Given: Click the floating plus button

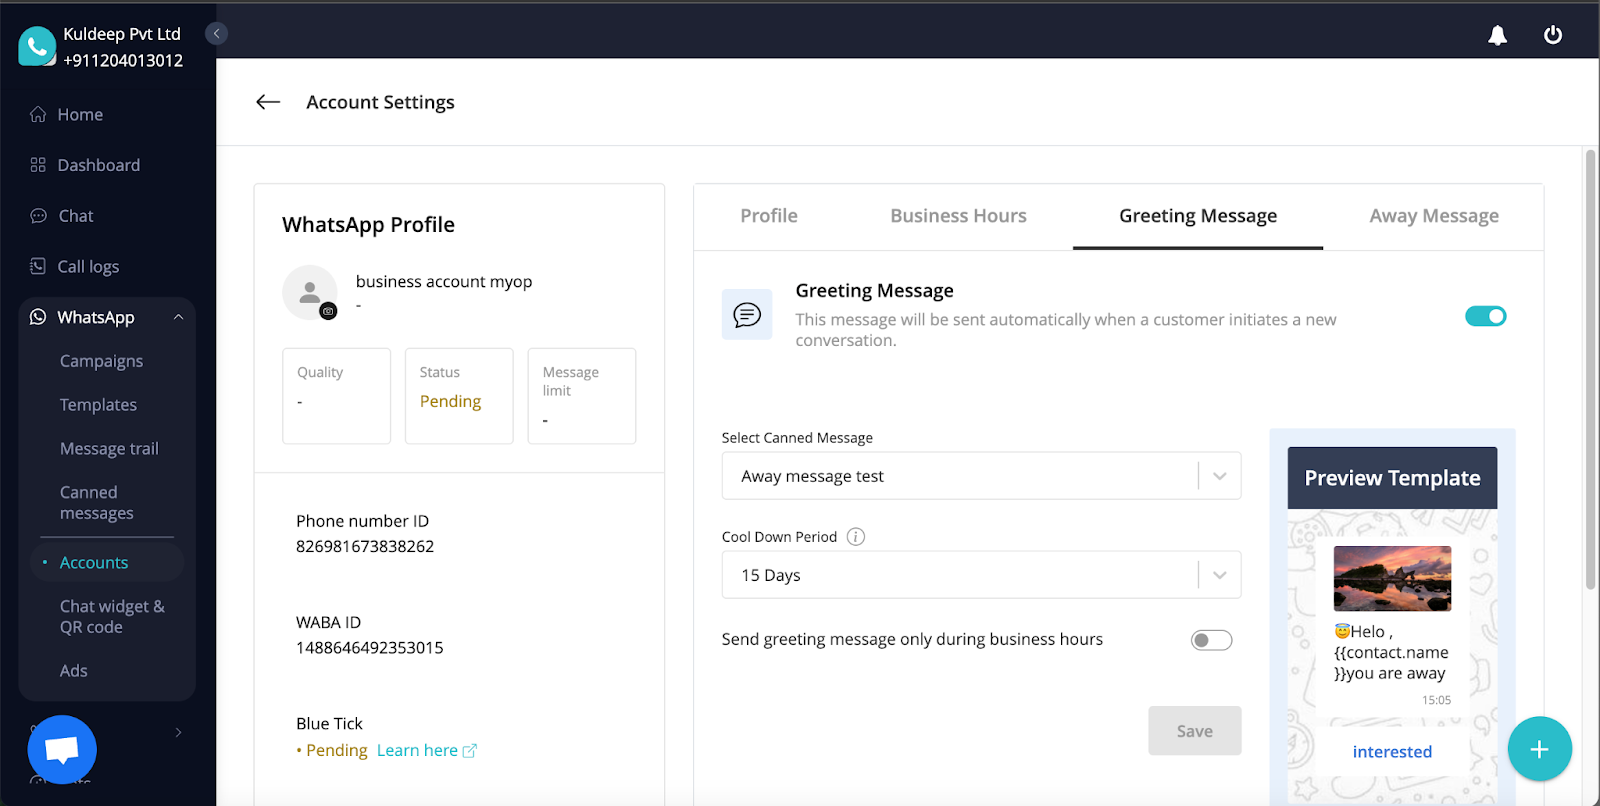Looking at the screenshot, I should click(x=1539, y=749).
